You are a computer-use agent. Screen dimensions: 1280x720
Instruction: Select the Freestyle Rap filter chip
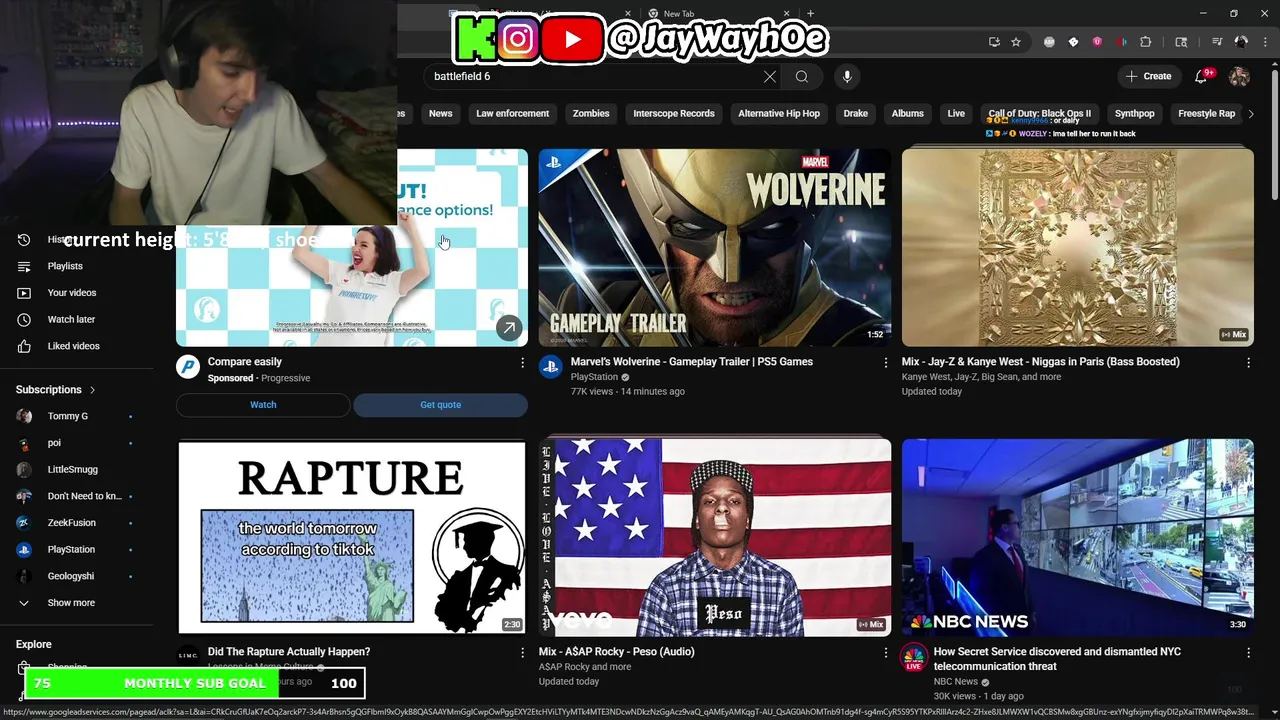(1207, 114)
